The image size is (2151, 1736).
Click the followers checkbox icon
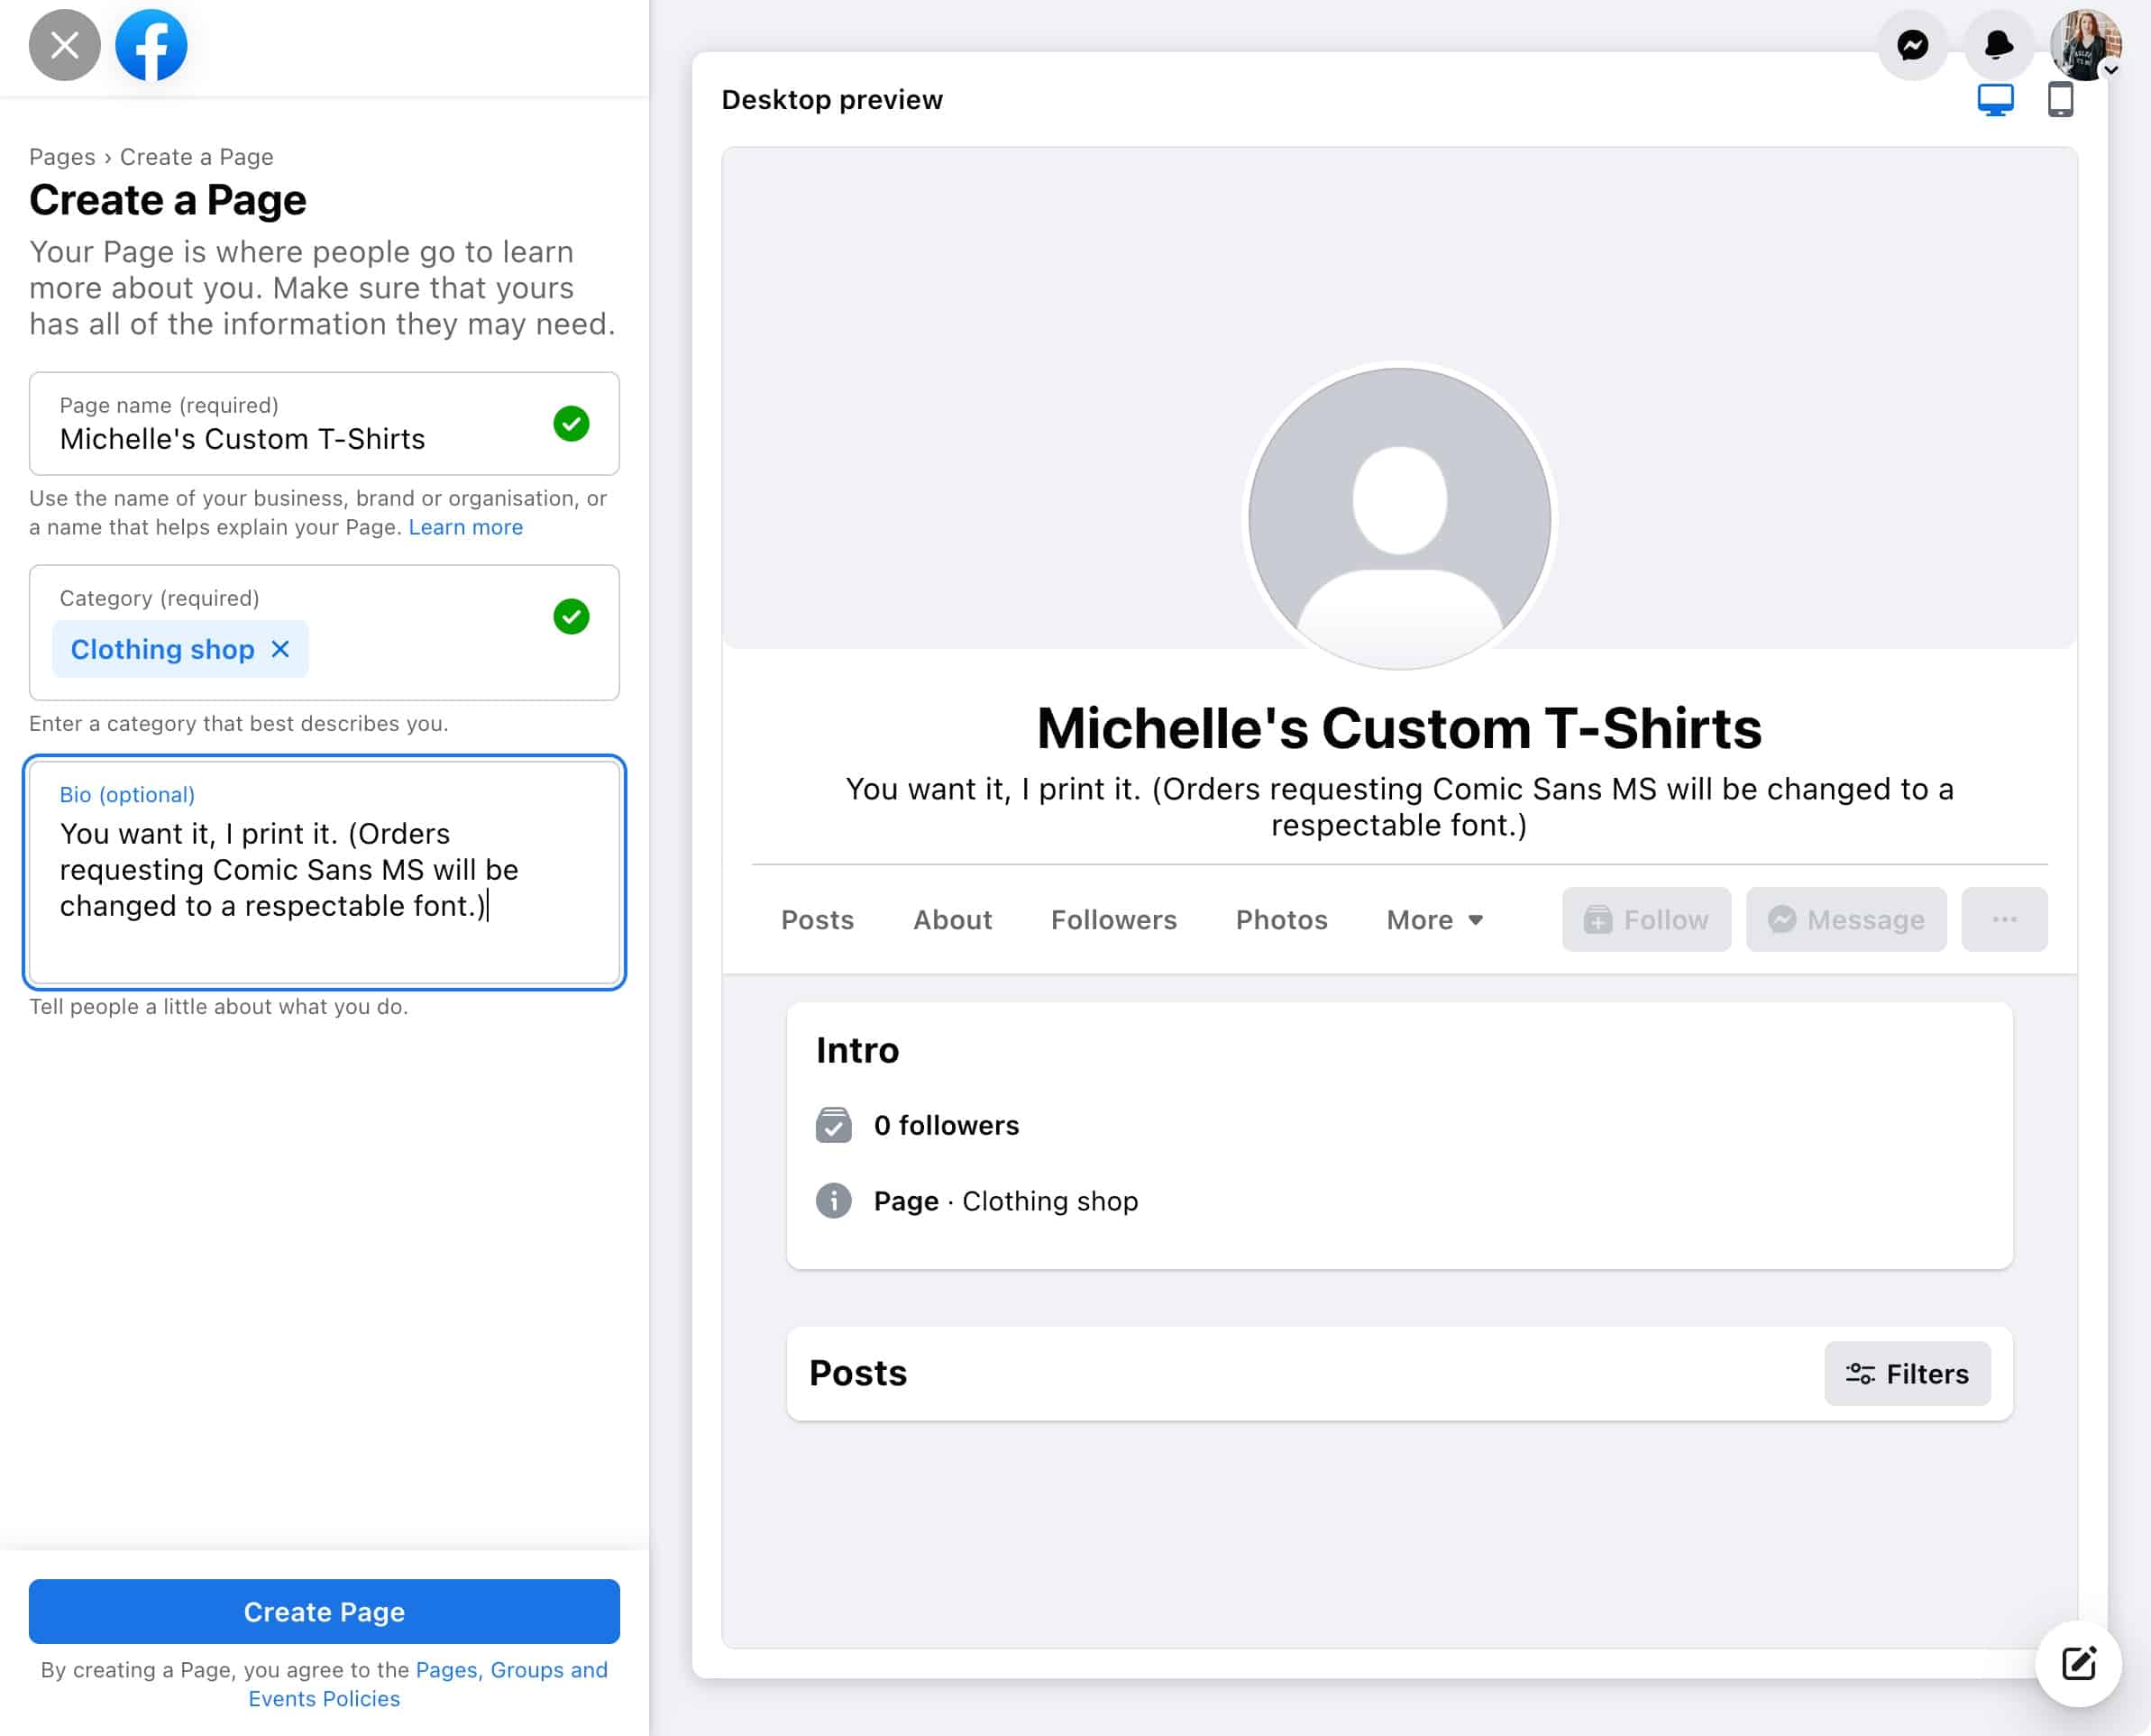pyautogui.click(x=831, y=1125)
